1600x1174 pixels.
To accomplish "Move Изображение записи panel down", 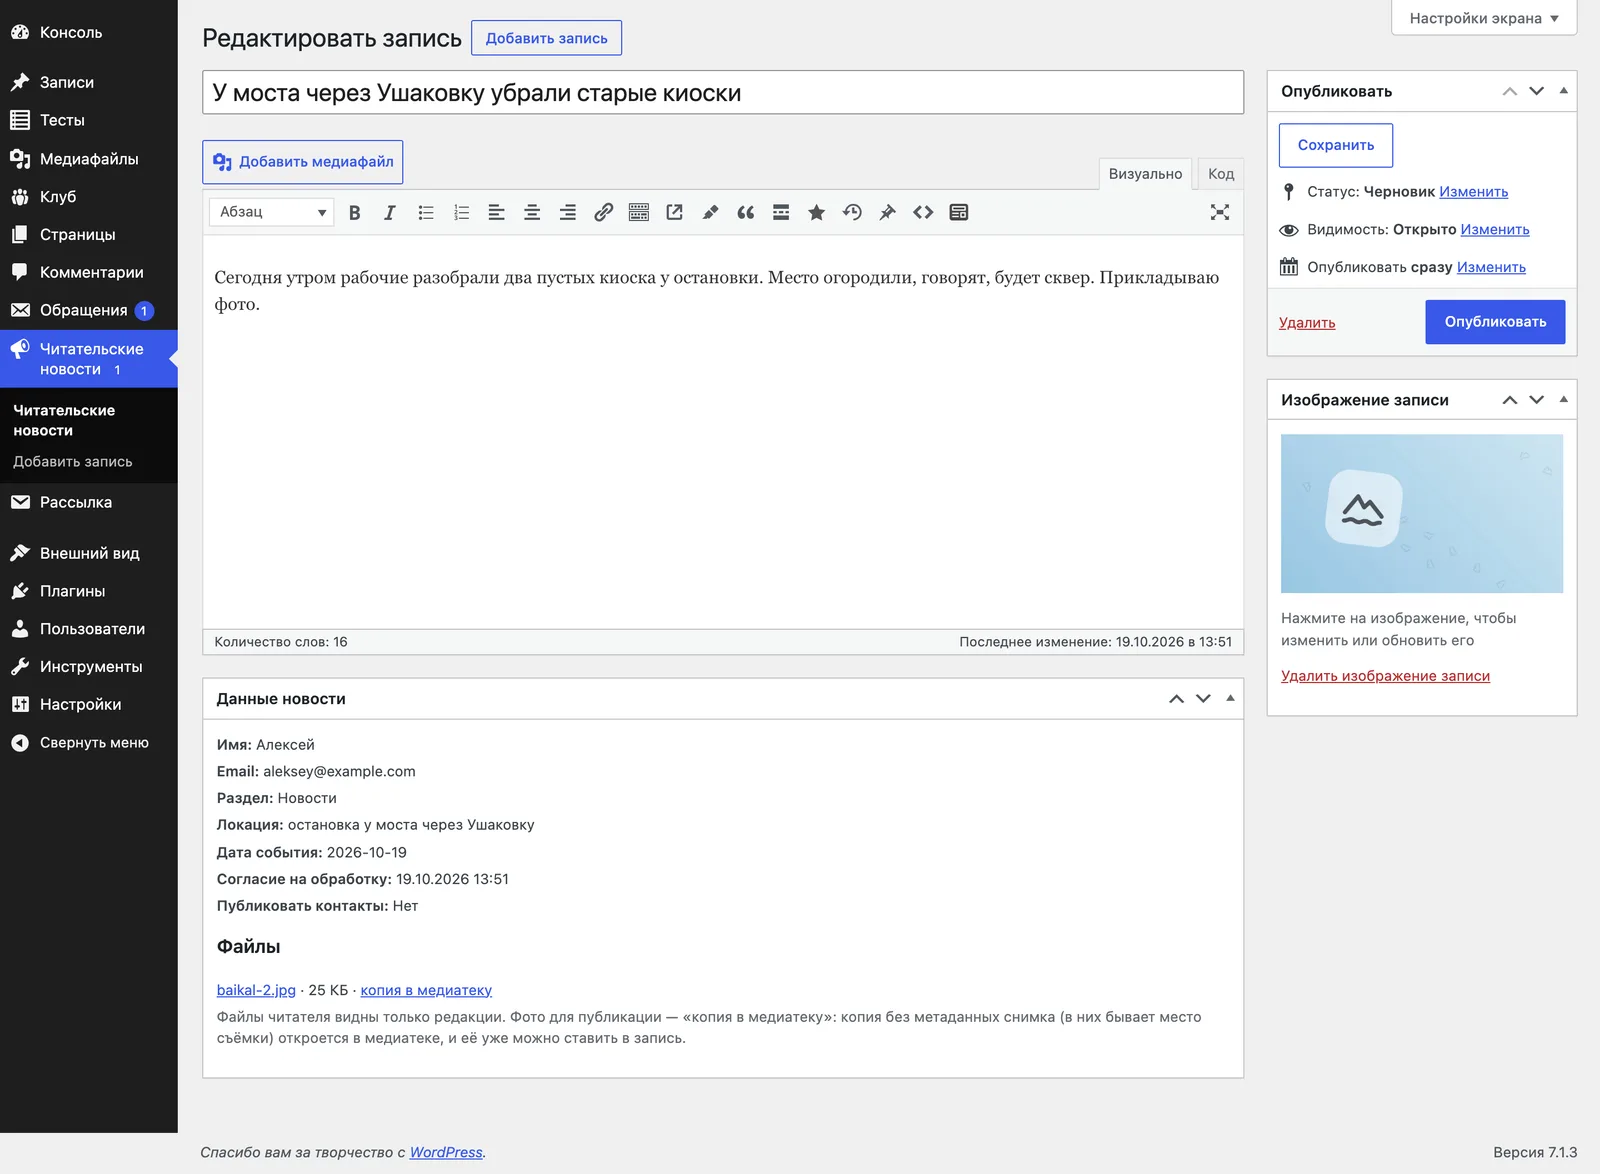I will [x=1537, y=400].
